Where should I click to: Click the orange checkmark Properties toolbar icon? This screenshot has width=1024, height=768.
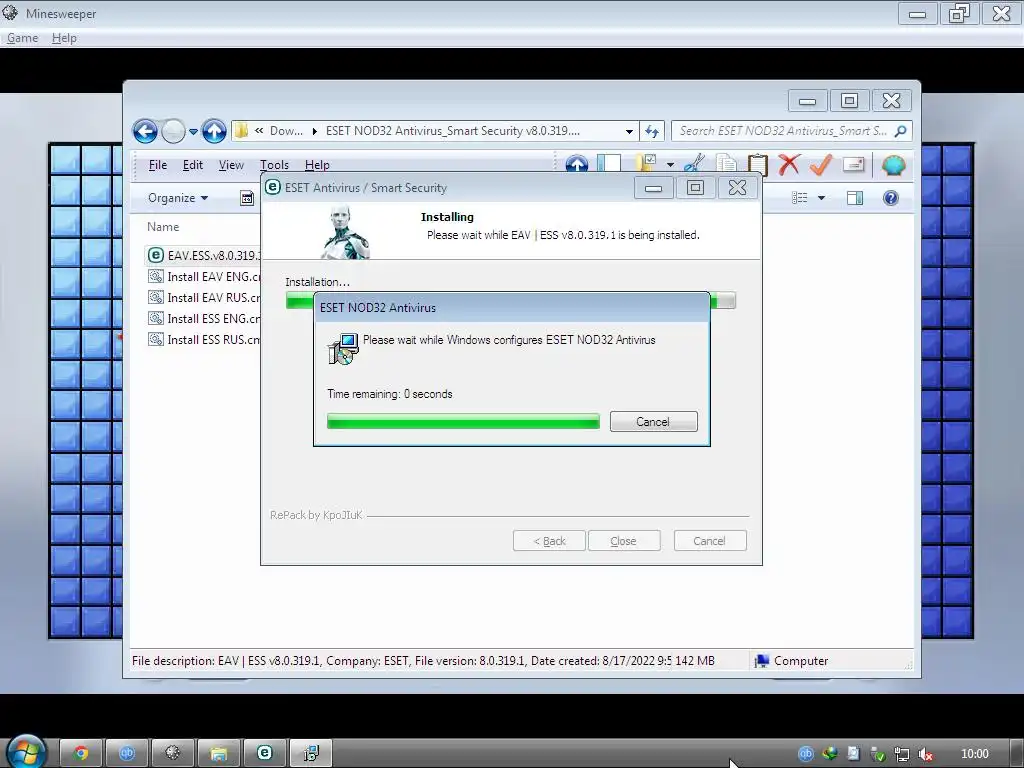click(821, 164)
